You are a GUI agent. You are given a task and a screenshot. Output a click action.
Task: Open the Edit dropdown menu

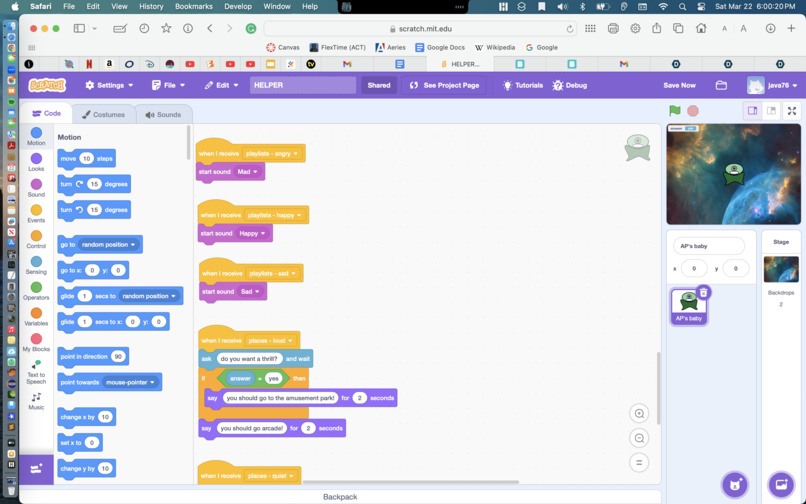point(221,85)
